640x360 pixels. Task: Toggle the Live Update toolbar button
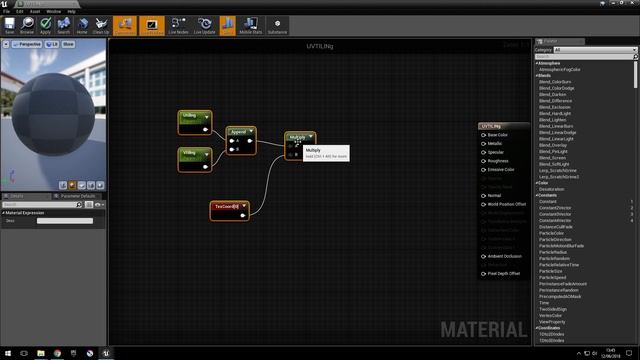(204, 26)
